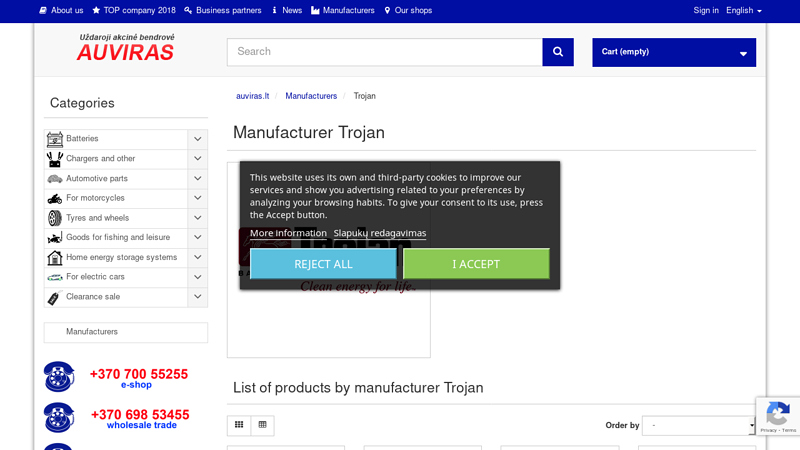Open Clearance sale category link
Viewport: 800px width, 450px height.
(x=93, y=297)
